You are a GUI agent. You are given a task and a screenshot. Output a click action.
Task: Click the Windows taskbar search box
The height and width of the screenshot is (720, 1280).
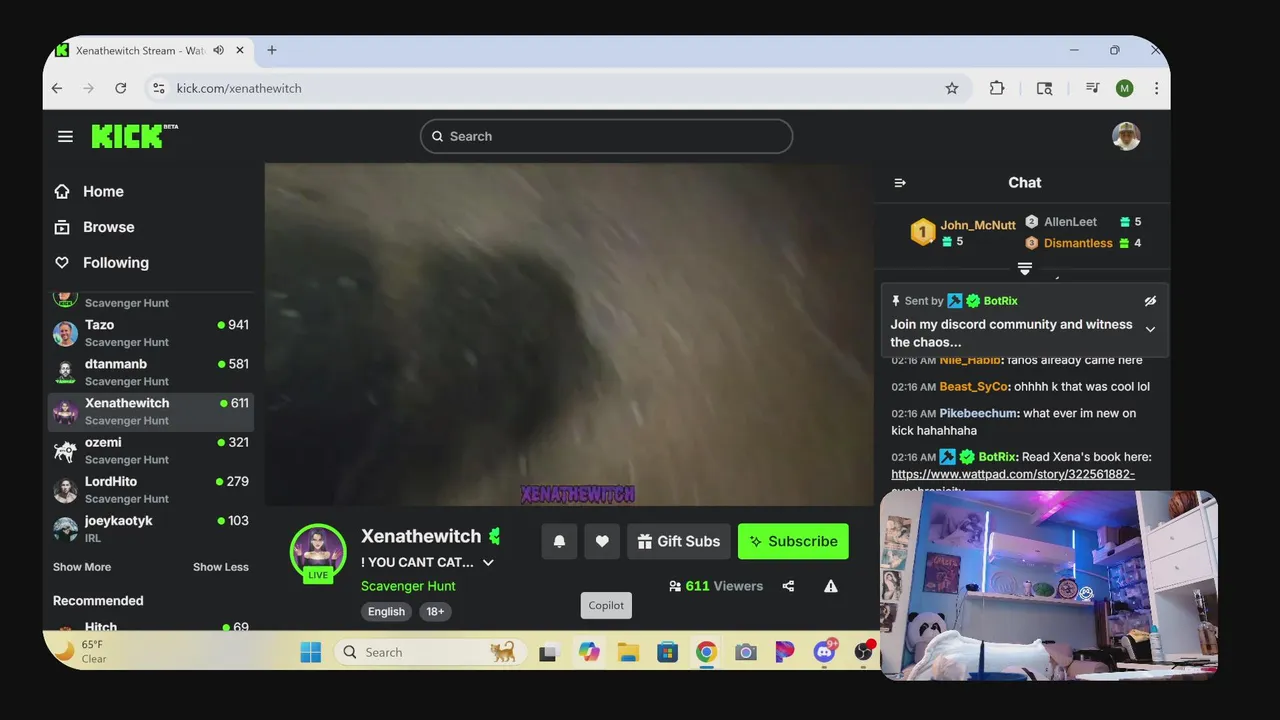[428, 652]
